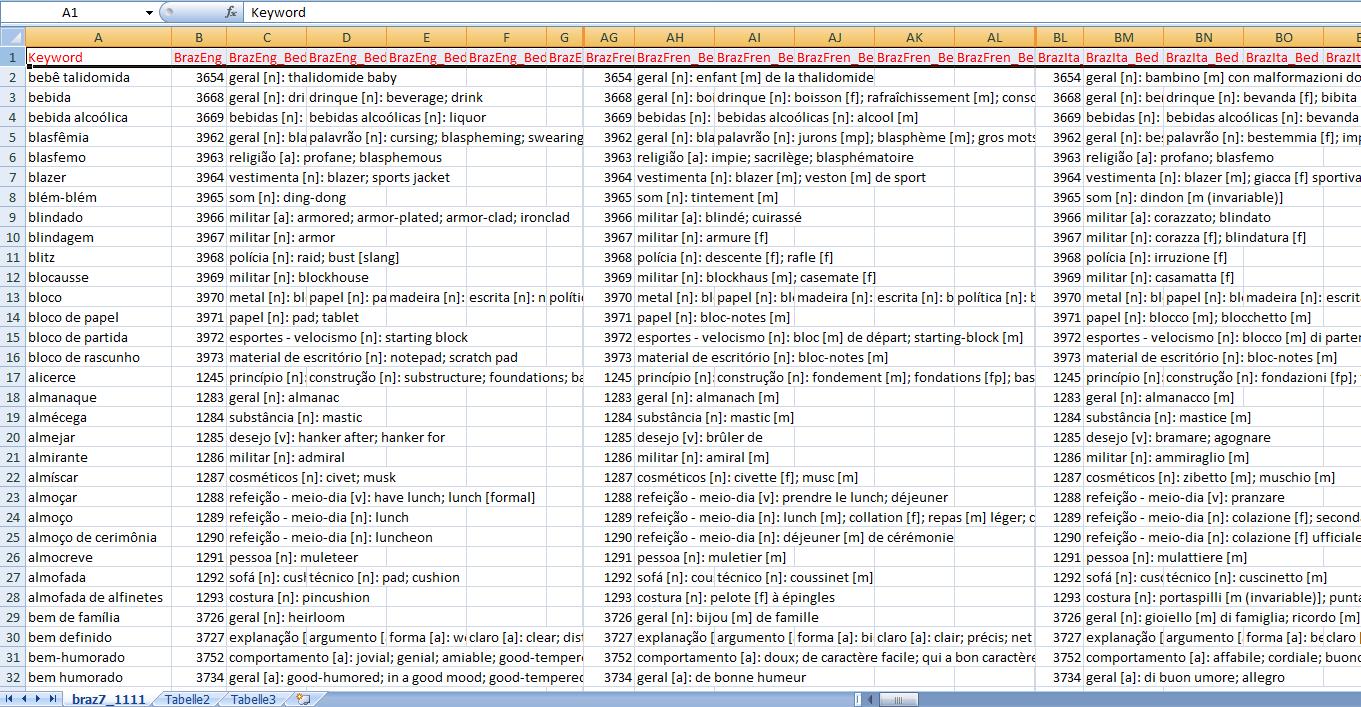Jump to first sheet tab arrow
The image size is (1361, 707).
[11, 699]
